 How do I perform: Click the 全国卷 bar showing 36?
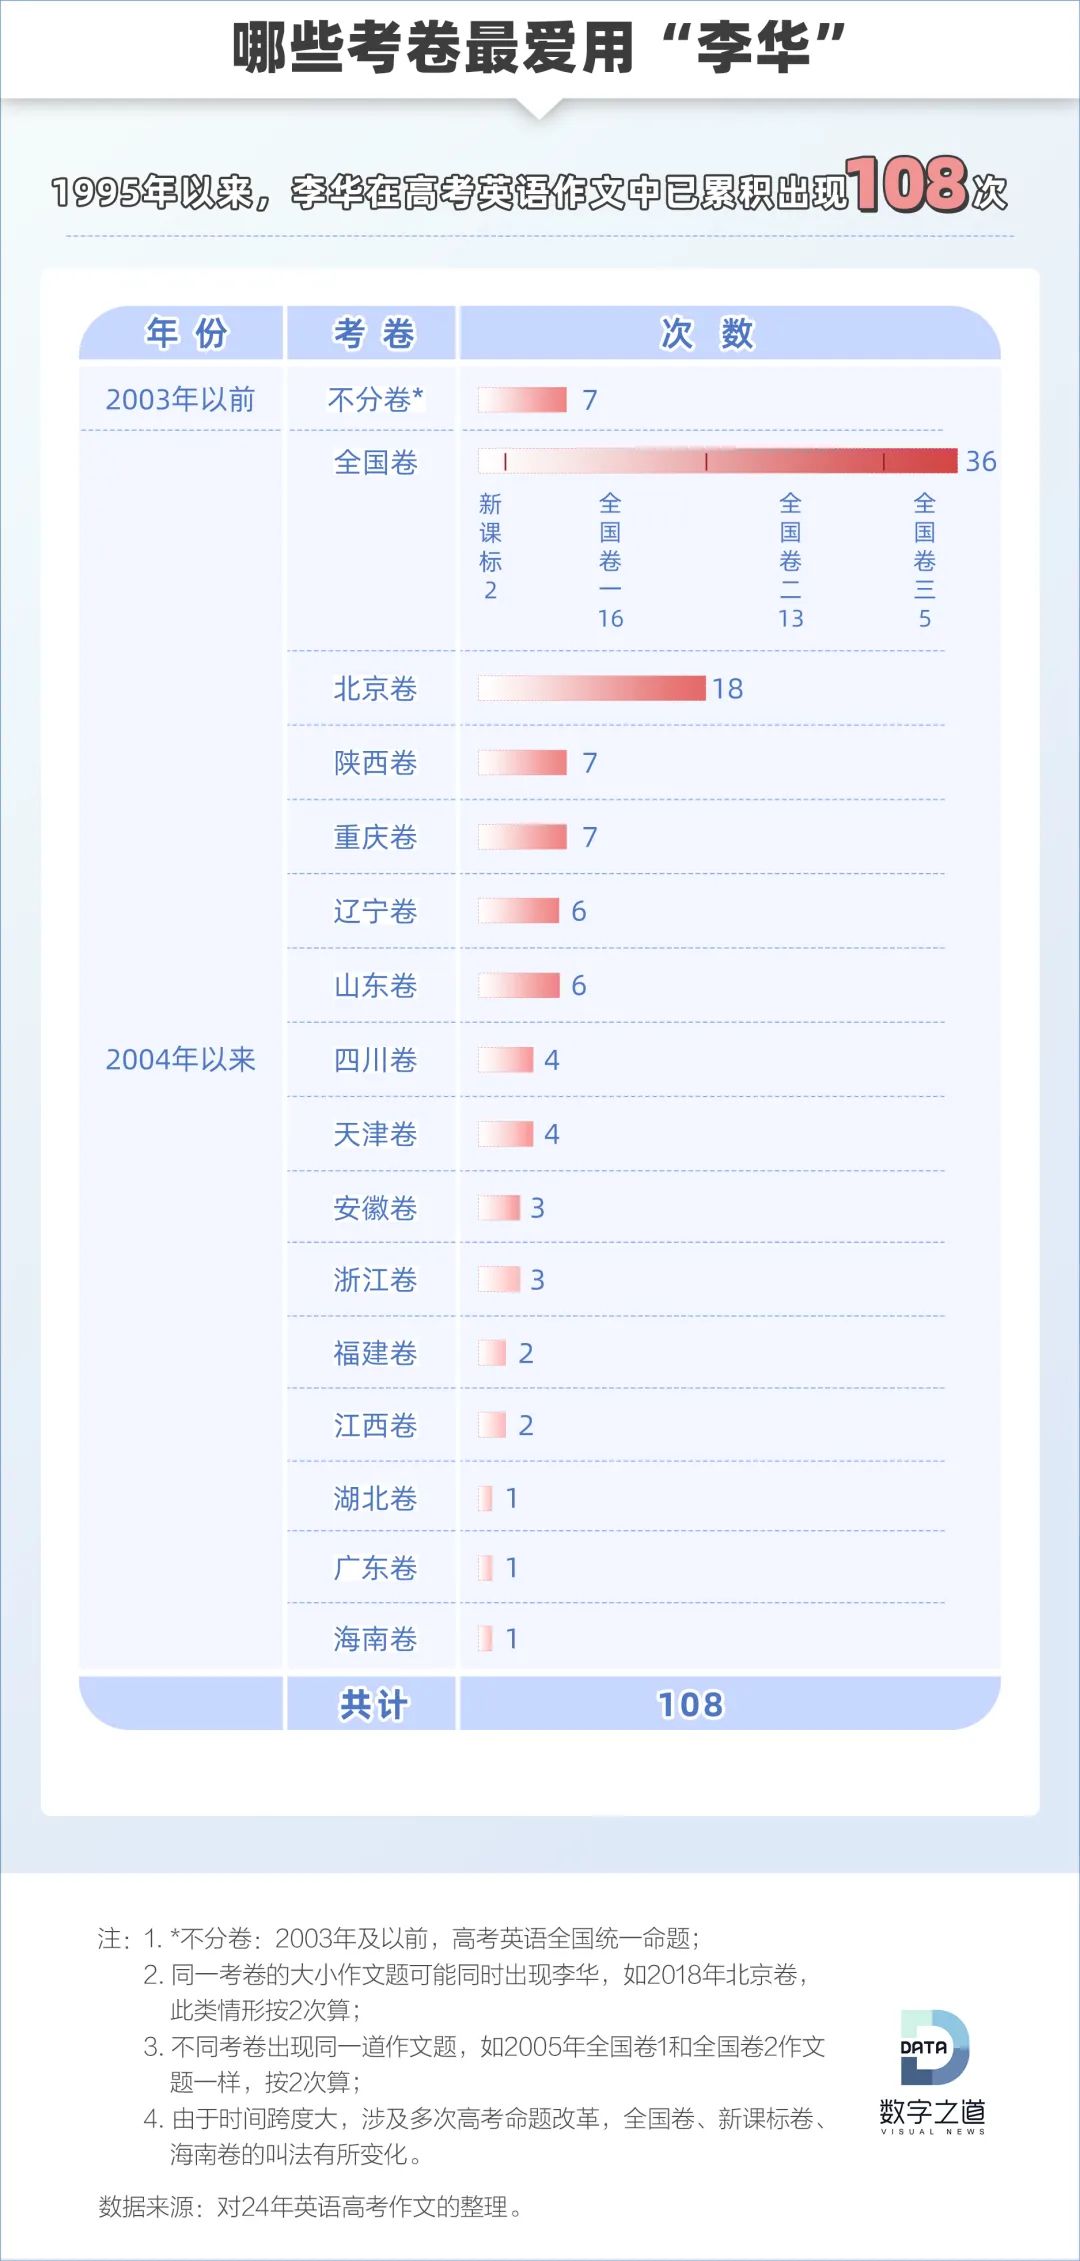717,461
